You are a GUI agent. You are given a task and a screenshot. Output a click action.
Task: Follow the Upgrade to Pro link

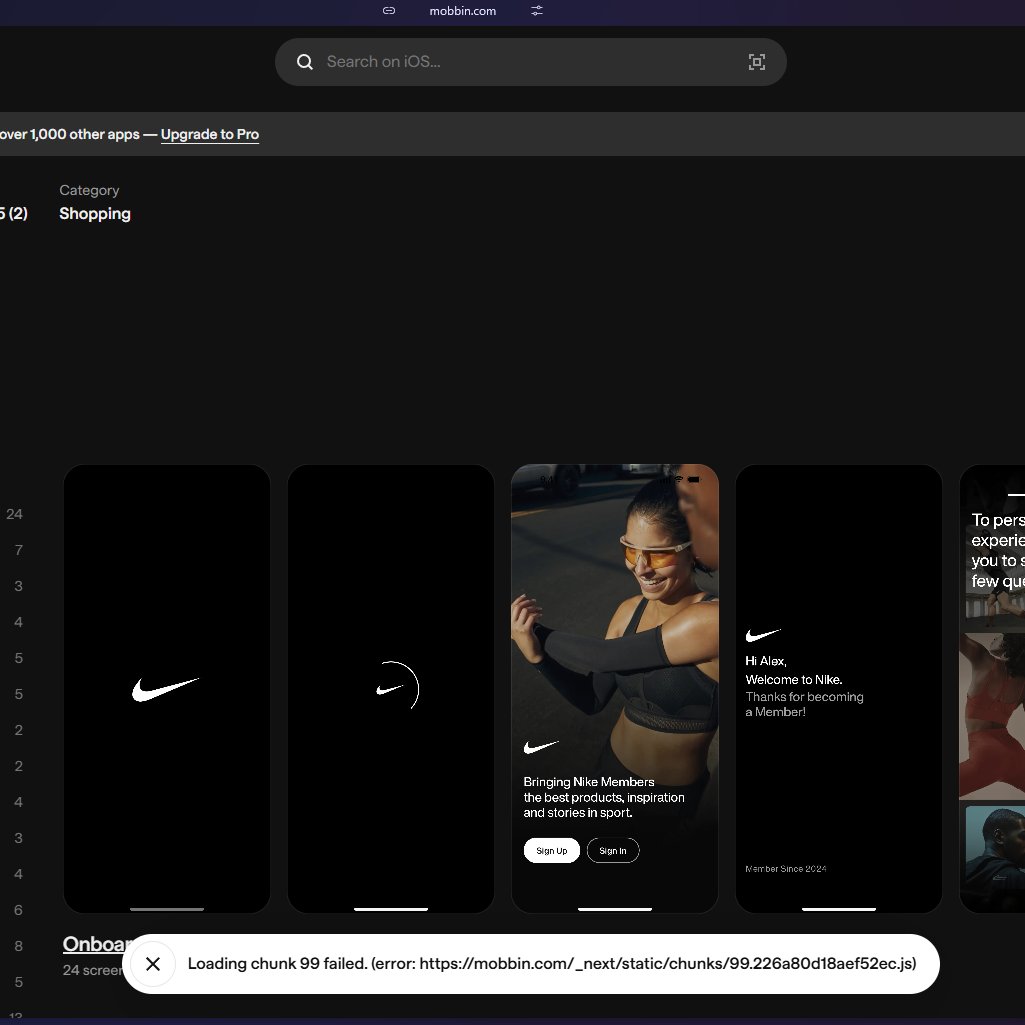click(210, 135)
